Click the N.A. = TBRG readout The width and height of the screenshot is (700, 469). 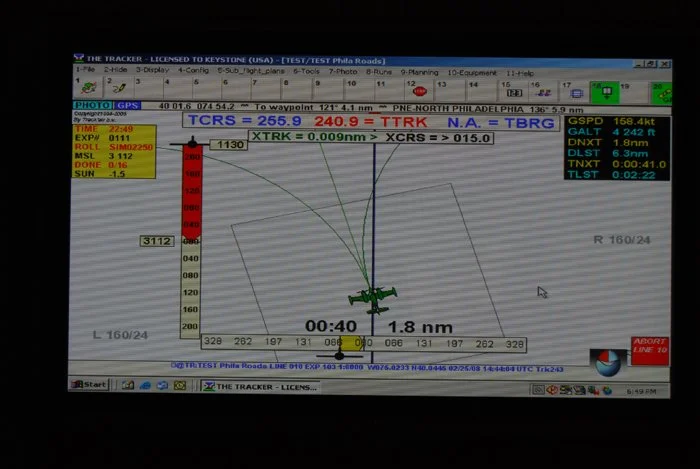click(x=500, y=123)
